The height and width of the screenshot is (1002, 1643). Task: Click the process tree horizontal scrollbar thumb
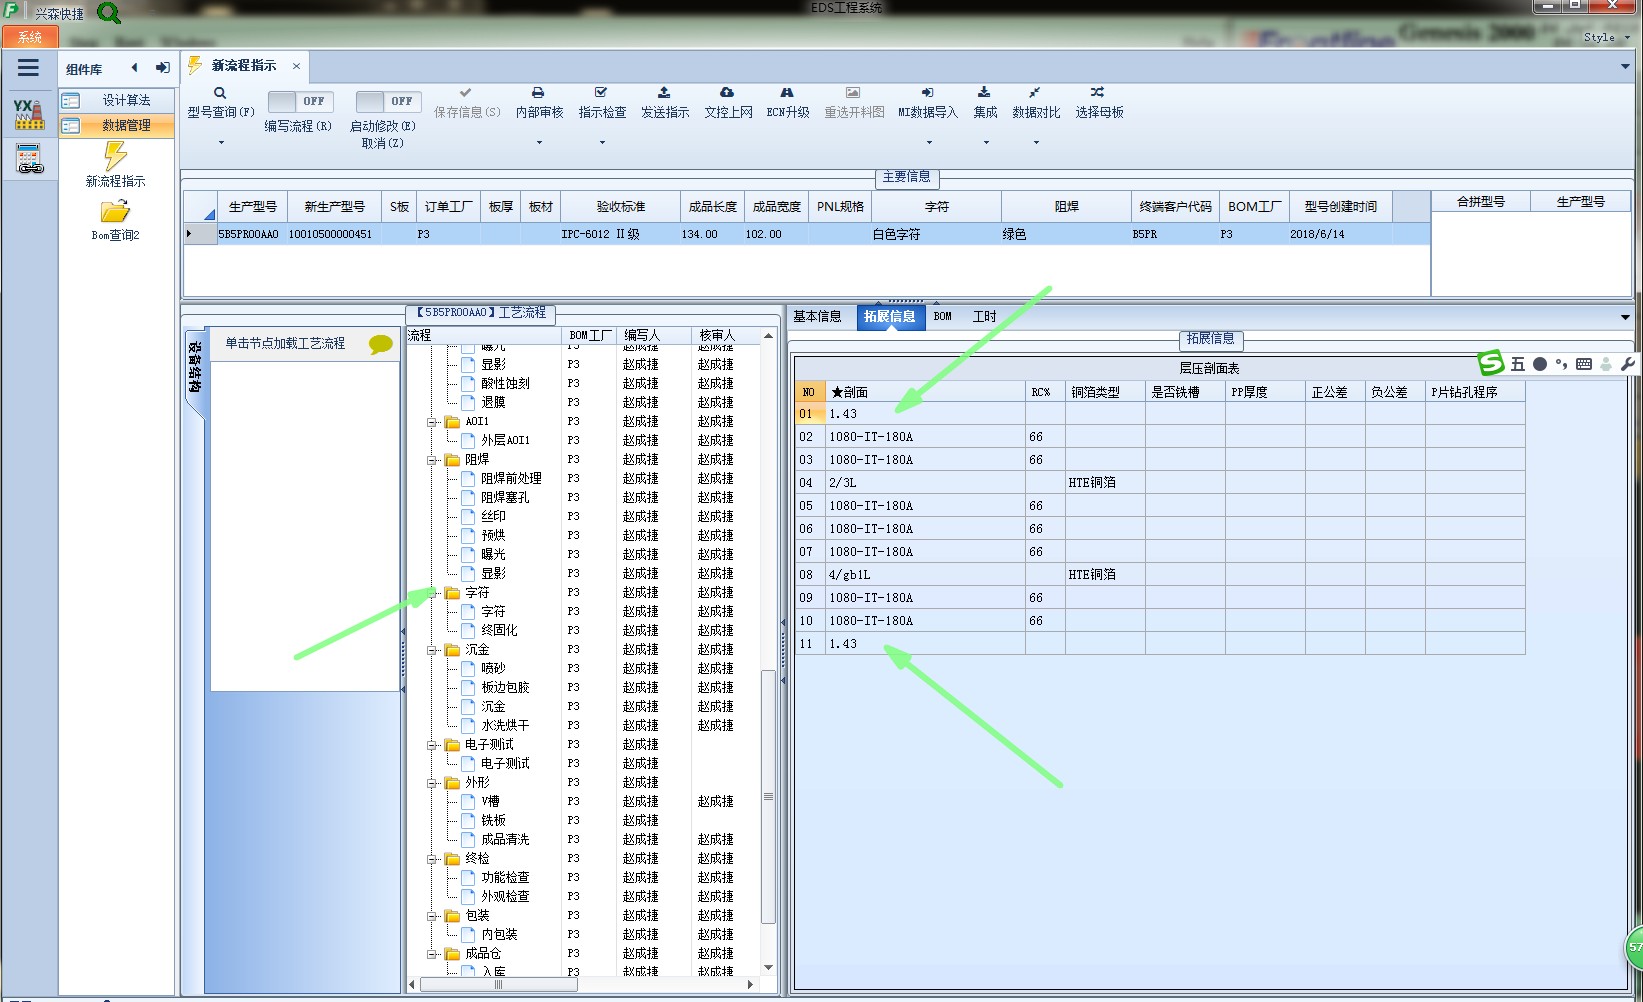pos(498,985)
